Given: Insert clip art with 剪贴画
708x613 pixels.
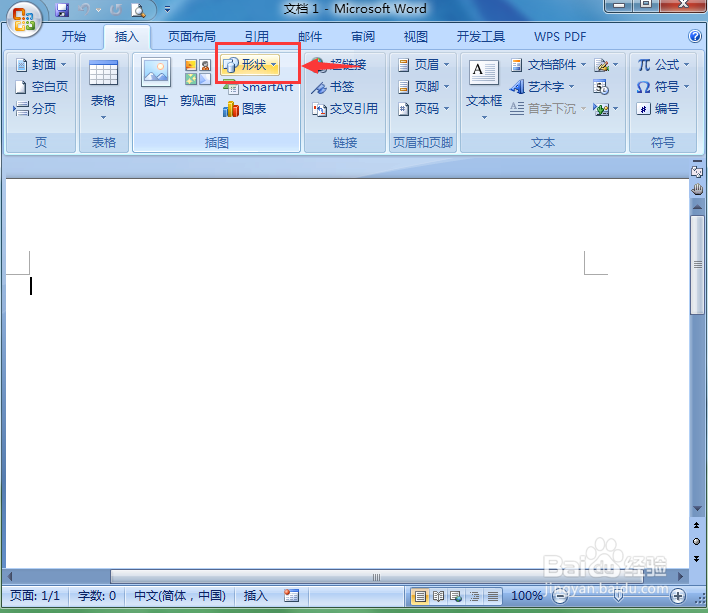Looking at the screenshot, I should pos(198,83).
